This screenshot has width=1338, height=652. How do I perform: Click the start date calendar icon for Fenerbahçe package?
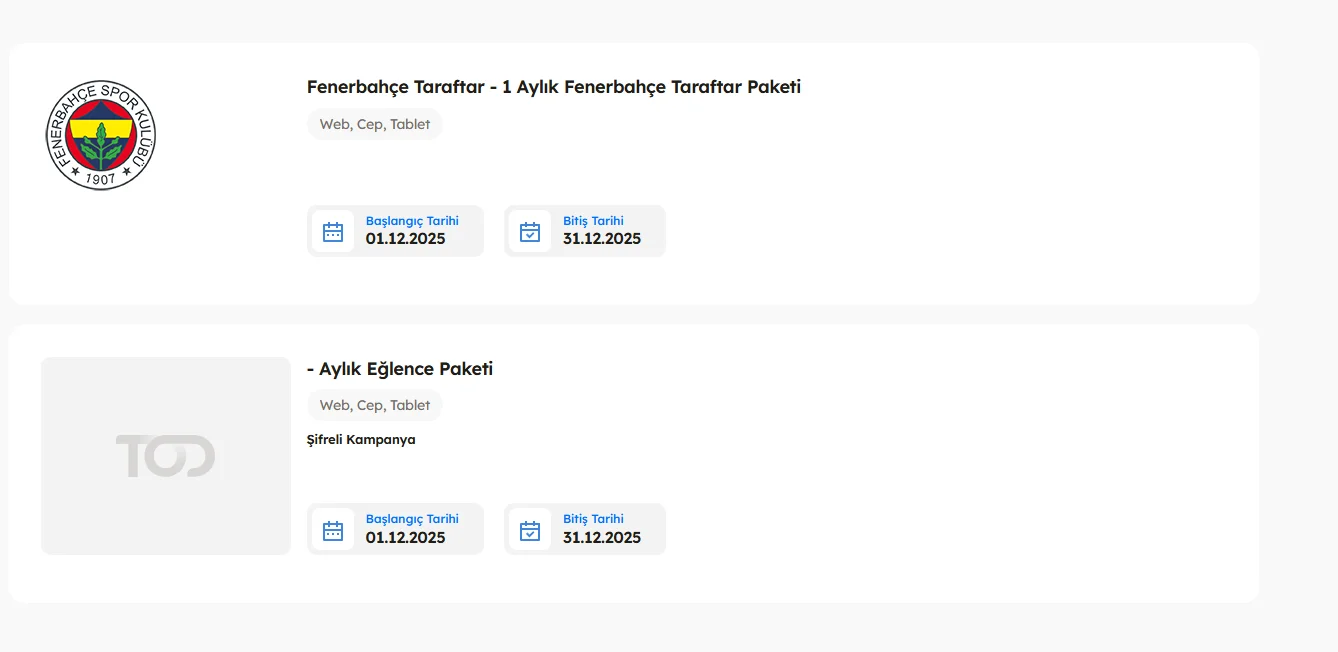[x=333, y=232]
